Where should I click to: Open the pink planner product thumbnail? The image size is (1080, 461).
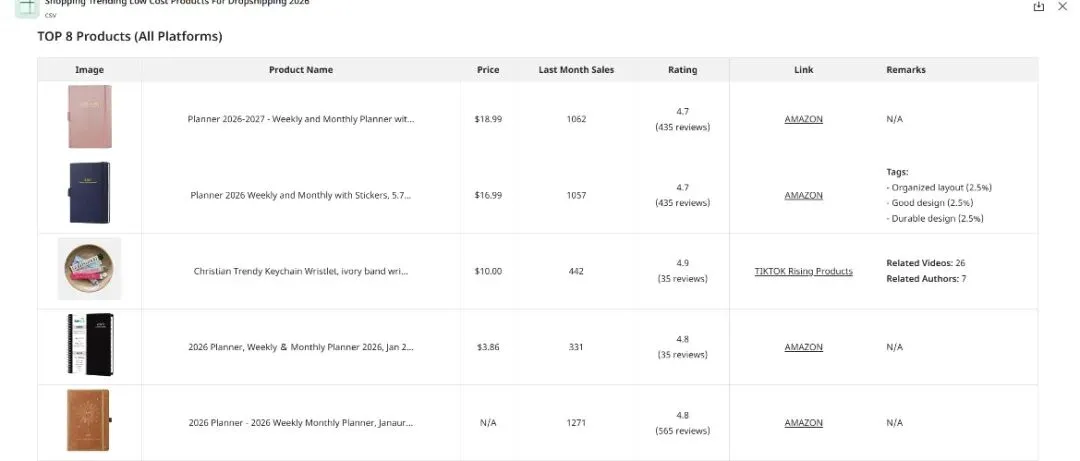[89, 118]
